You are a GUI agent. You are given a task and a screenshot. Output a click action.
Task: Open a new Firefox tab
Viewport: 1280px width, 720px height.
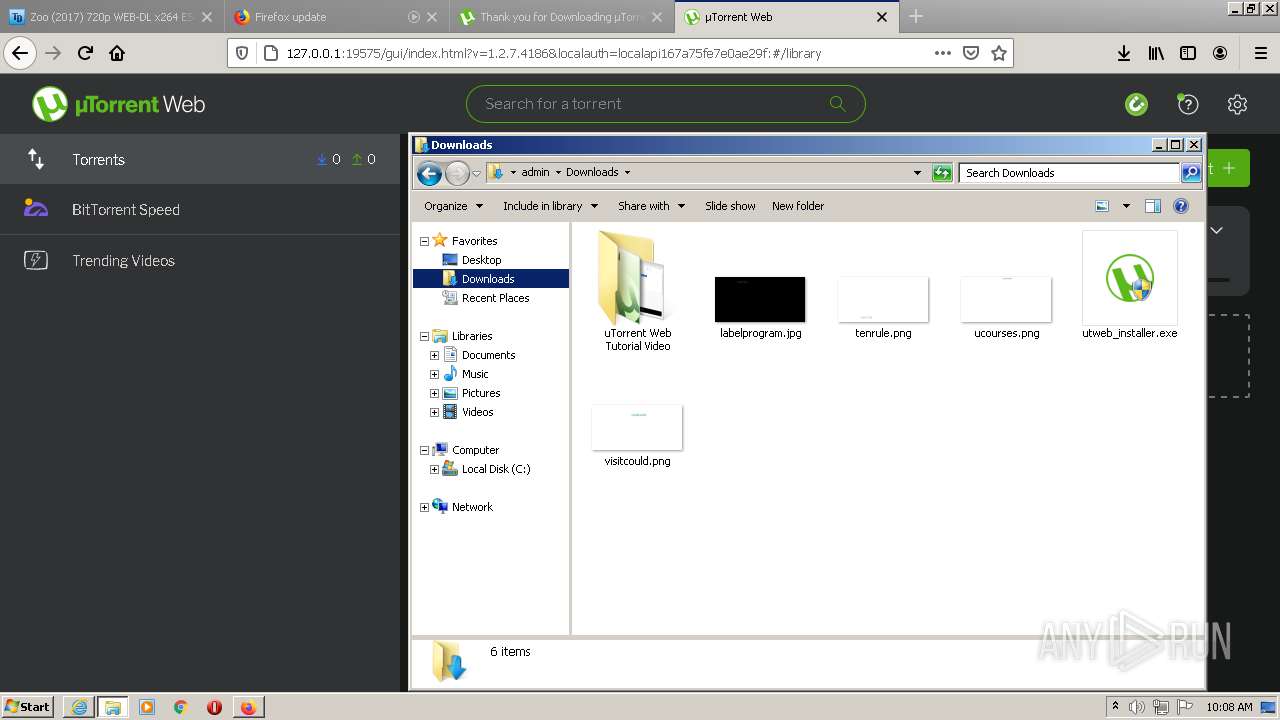pyautogui.click(x=916, y=17)
